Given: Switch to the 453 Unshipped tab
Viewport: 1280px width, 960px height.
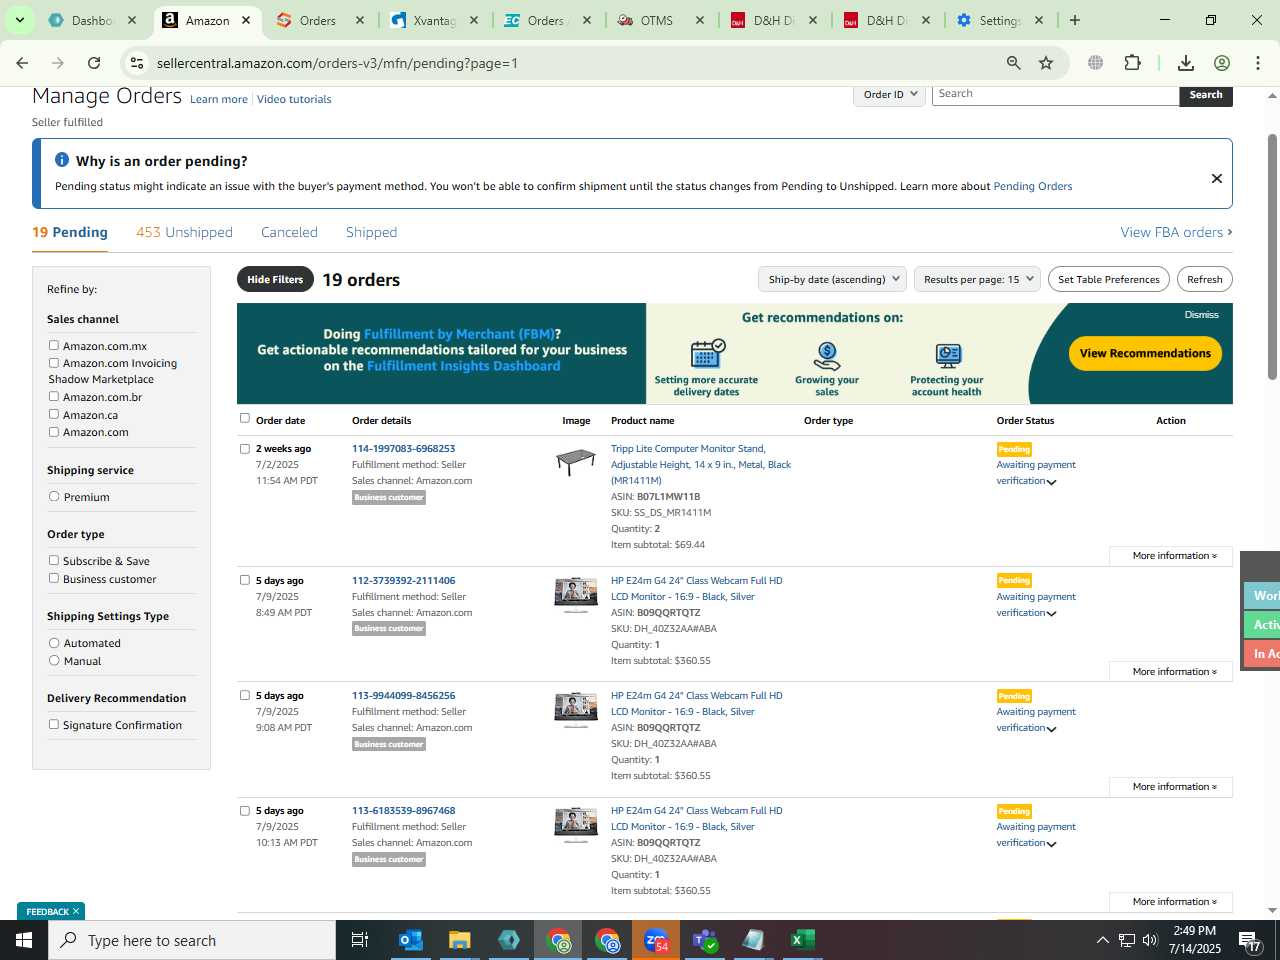Looking at the screenshot, I should tap(184, 232).
